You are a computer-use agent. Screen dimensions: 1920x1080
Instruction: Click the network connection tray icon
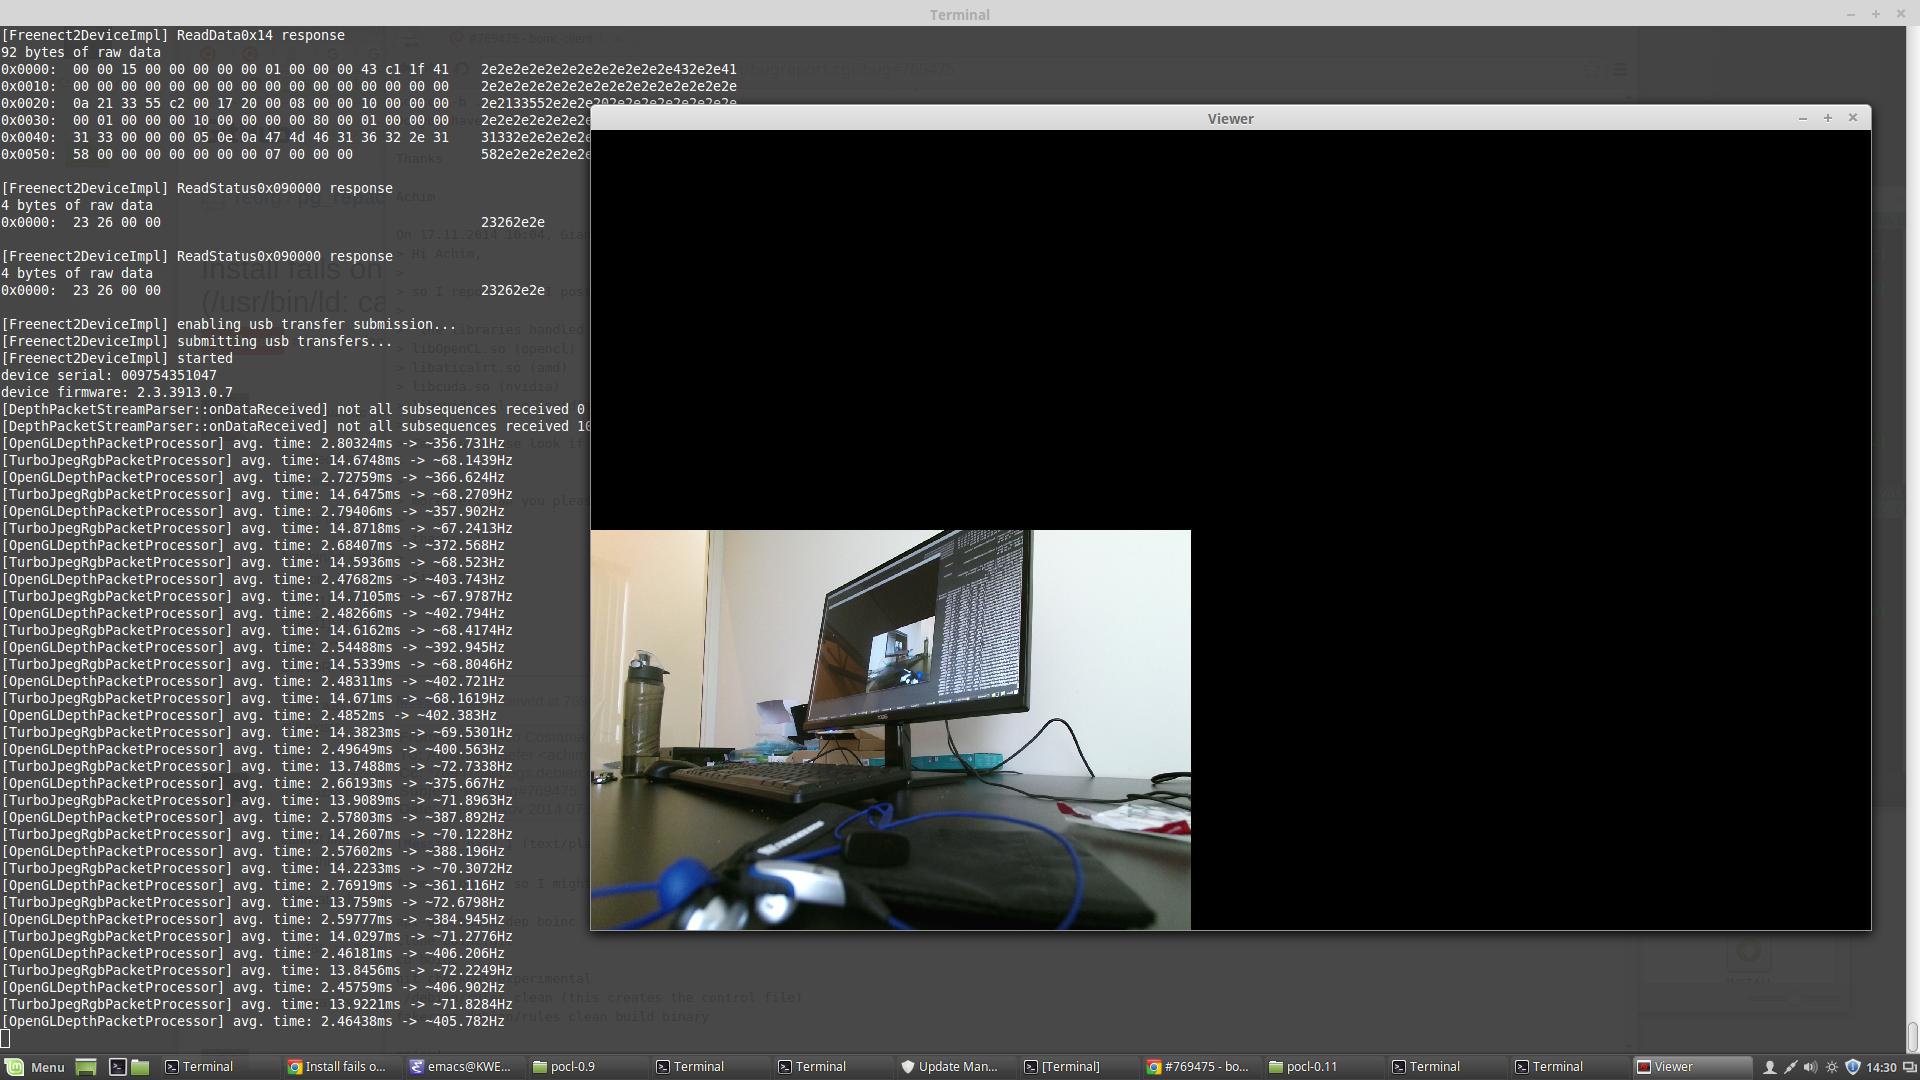[x=1790, y=1067]
